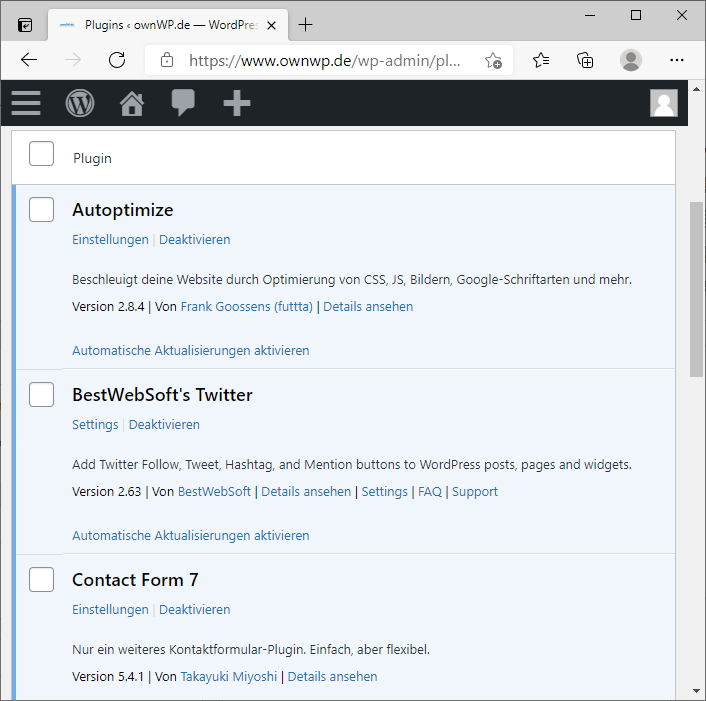Tick the Autoptimize plugin checkbox
Screen dimensions: 706x701
point(41,209)
